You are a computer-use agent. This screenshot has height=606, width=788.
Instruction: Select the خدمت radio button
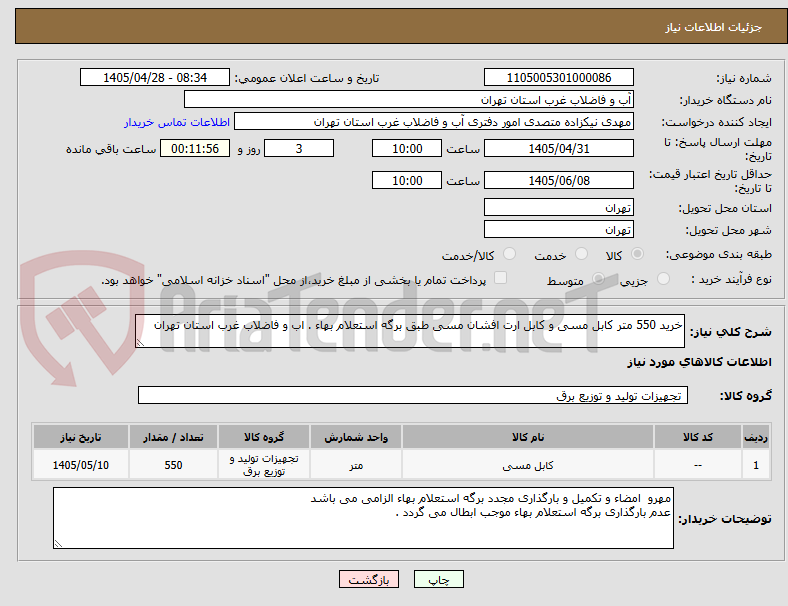(581, 254)
